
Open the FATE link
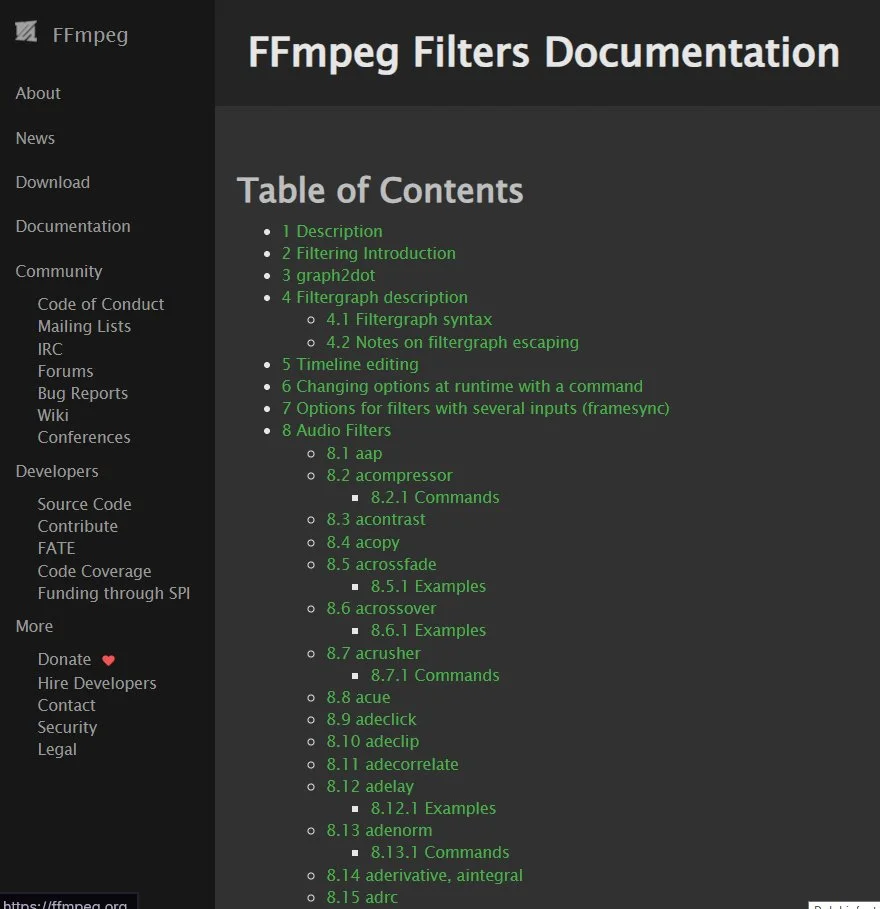point(56,548)
